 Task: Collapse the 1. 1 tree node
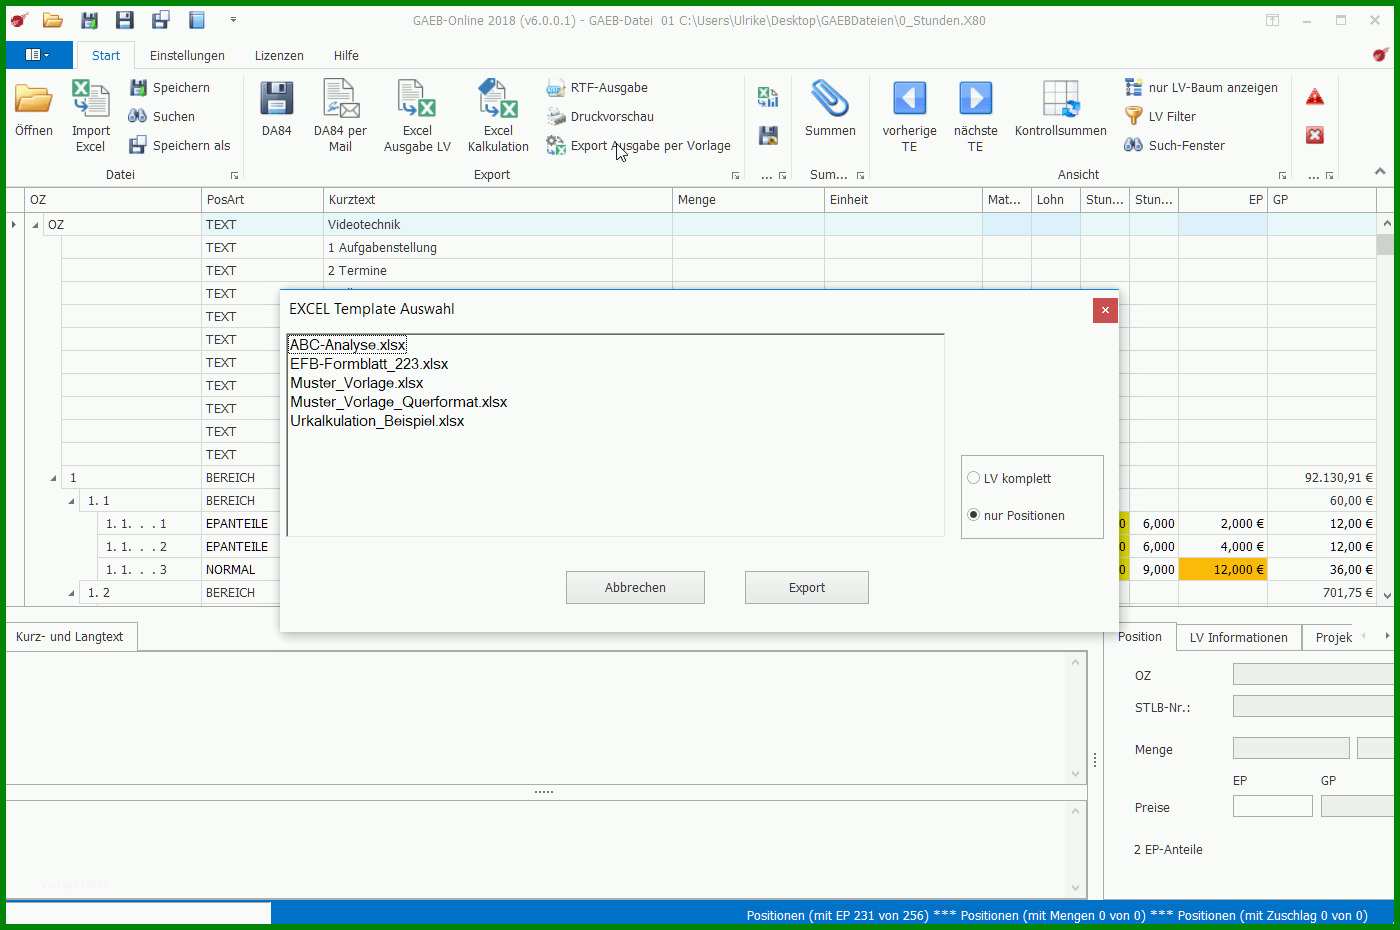(x=71, y=501)
